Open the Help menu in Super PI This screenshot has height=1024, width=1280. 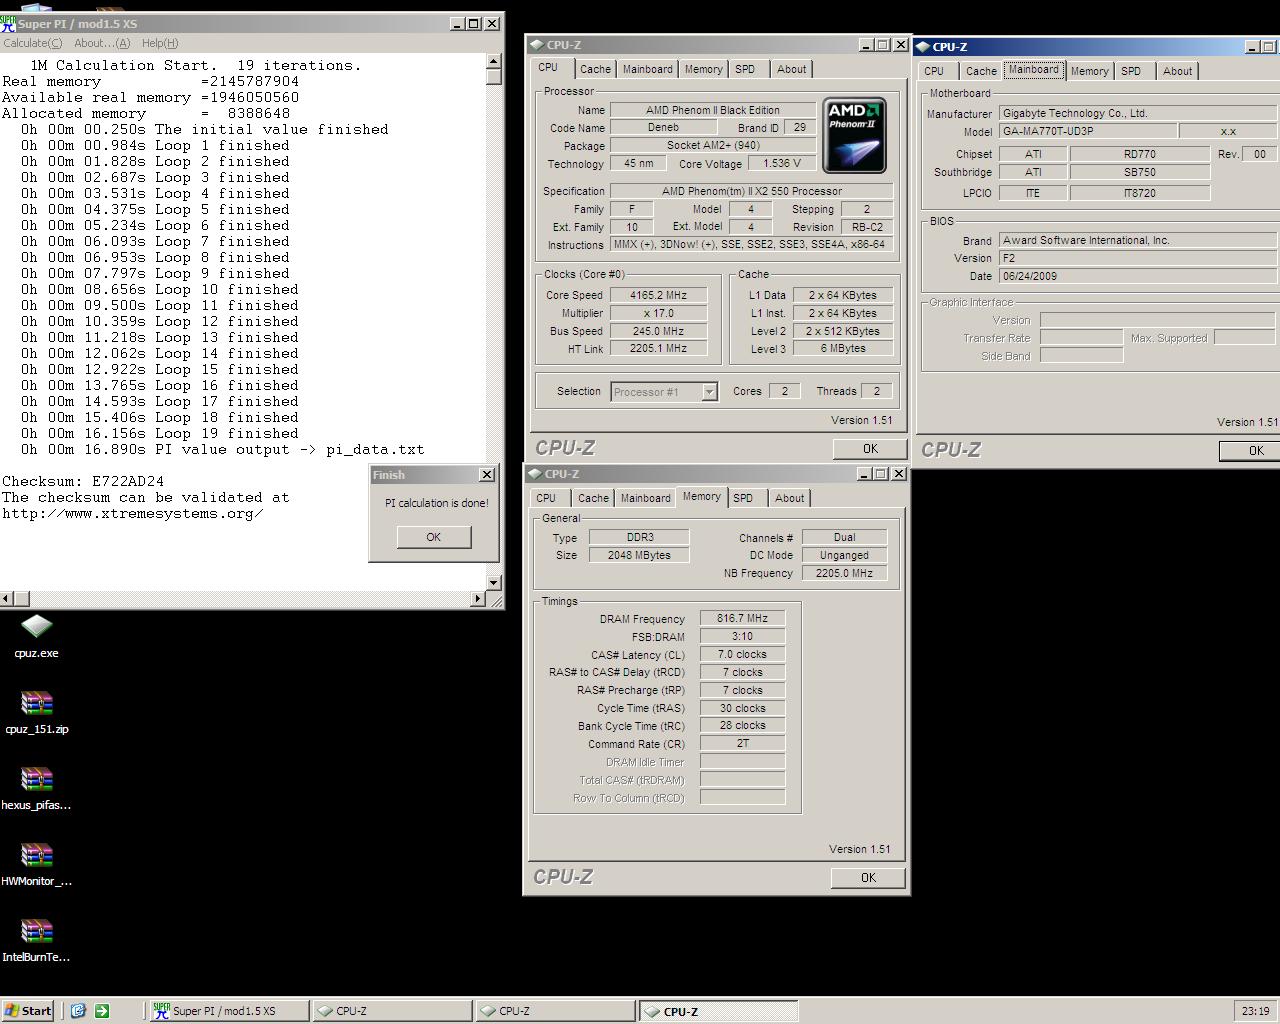(x=160, y=43)
